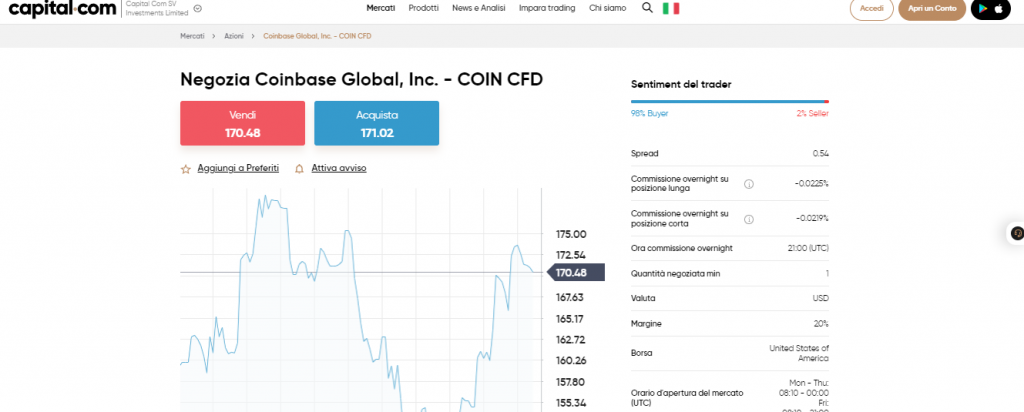Image resolution: width=1024 pixels, height=412 pixels.
Task: Open the Chi siamo menu
Action: [607, 8]
